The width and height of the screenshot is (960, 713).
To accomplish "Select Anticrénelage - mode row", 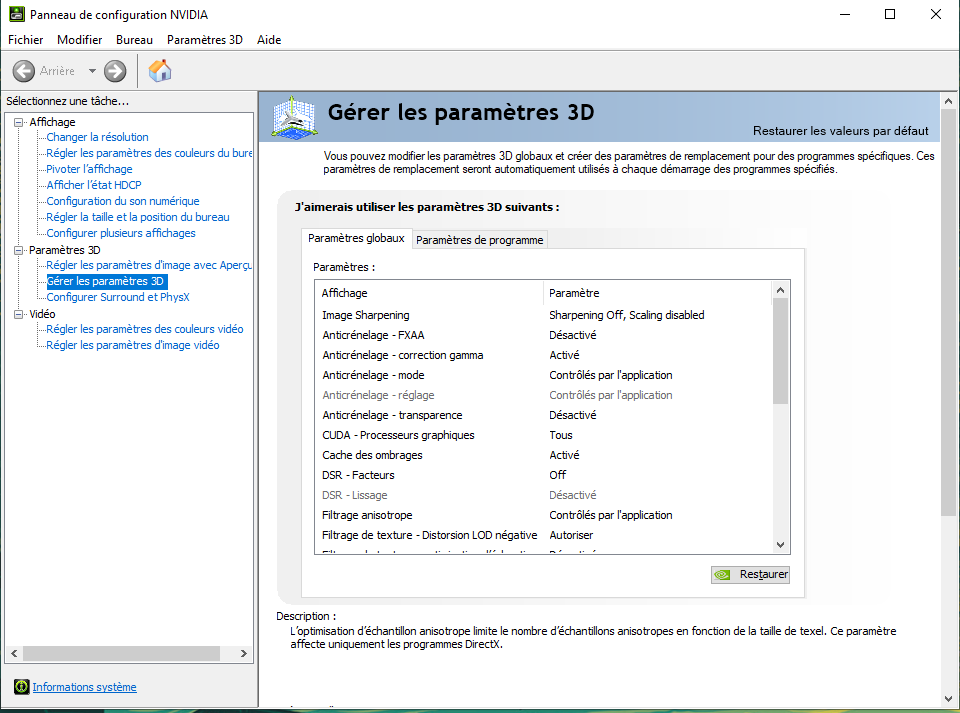I will pyautogui.click(x=544, y=375).
